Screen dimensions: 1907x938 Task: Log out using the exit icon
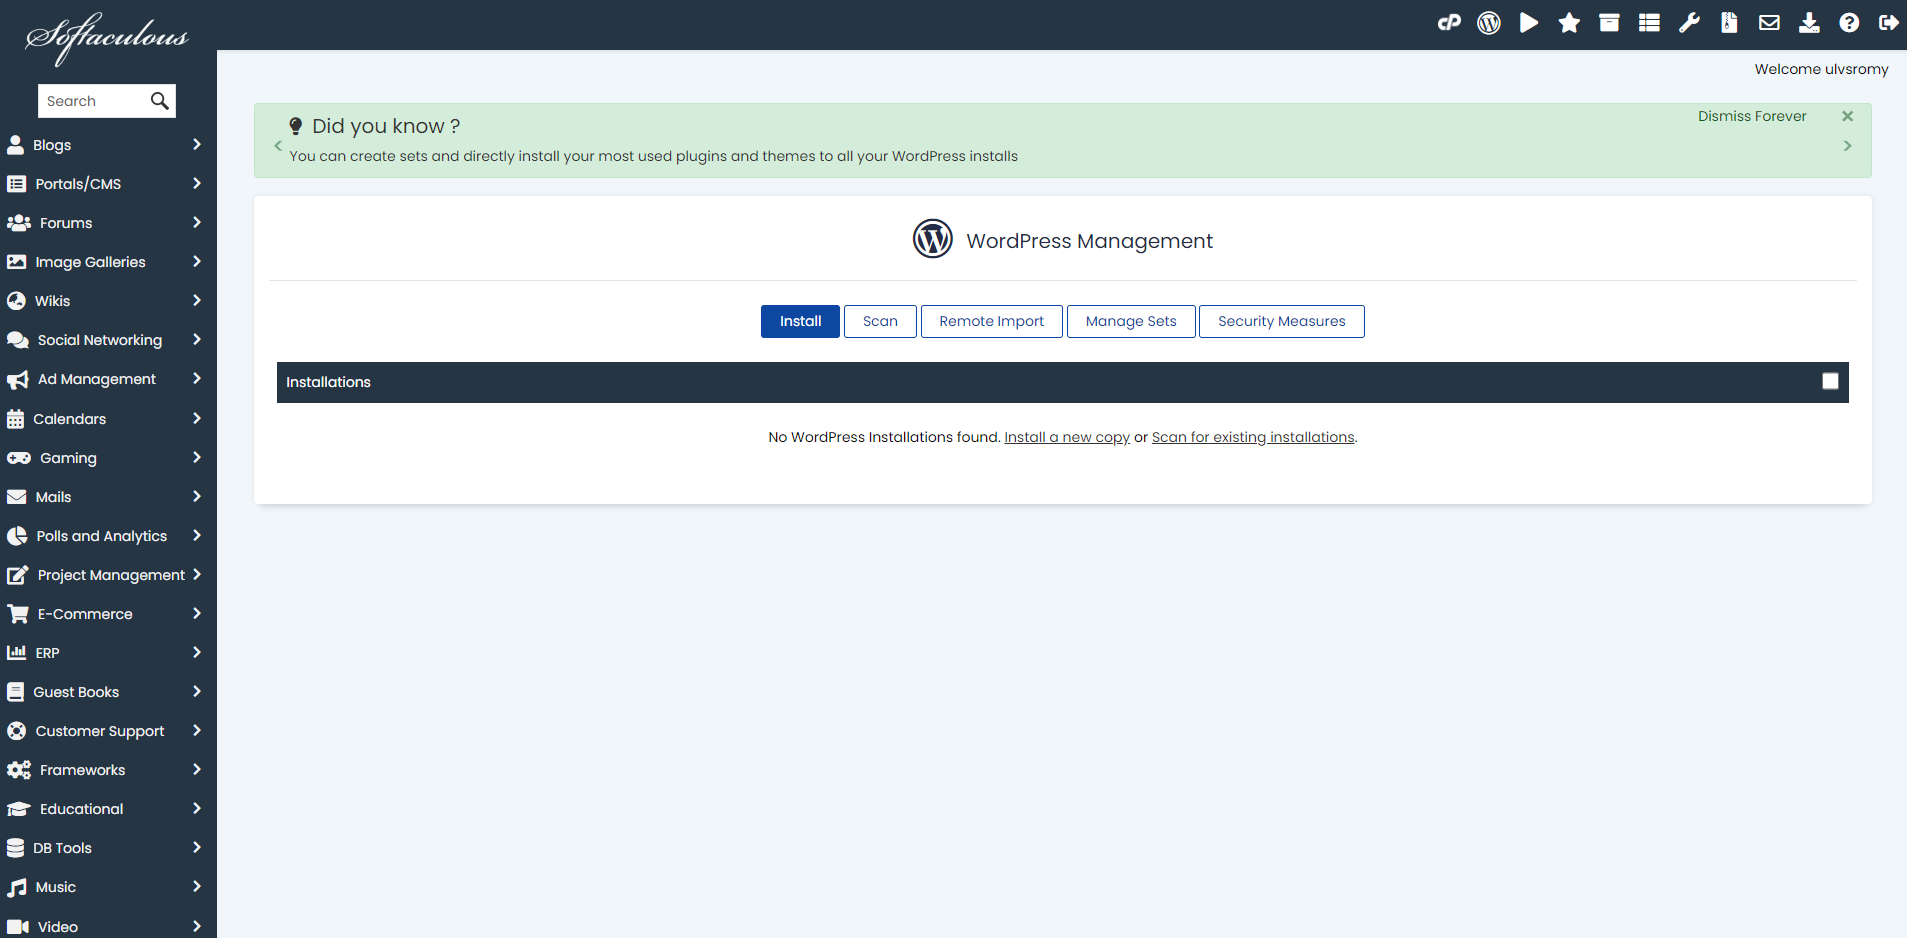[1889, 22]
